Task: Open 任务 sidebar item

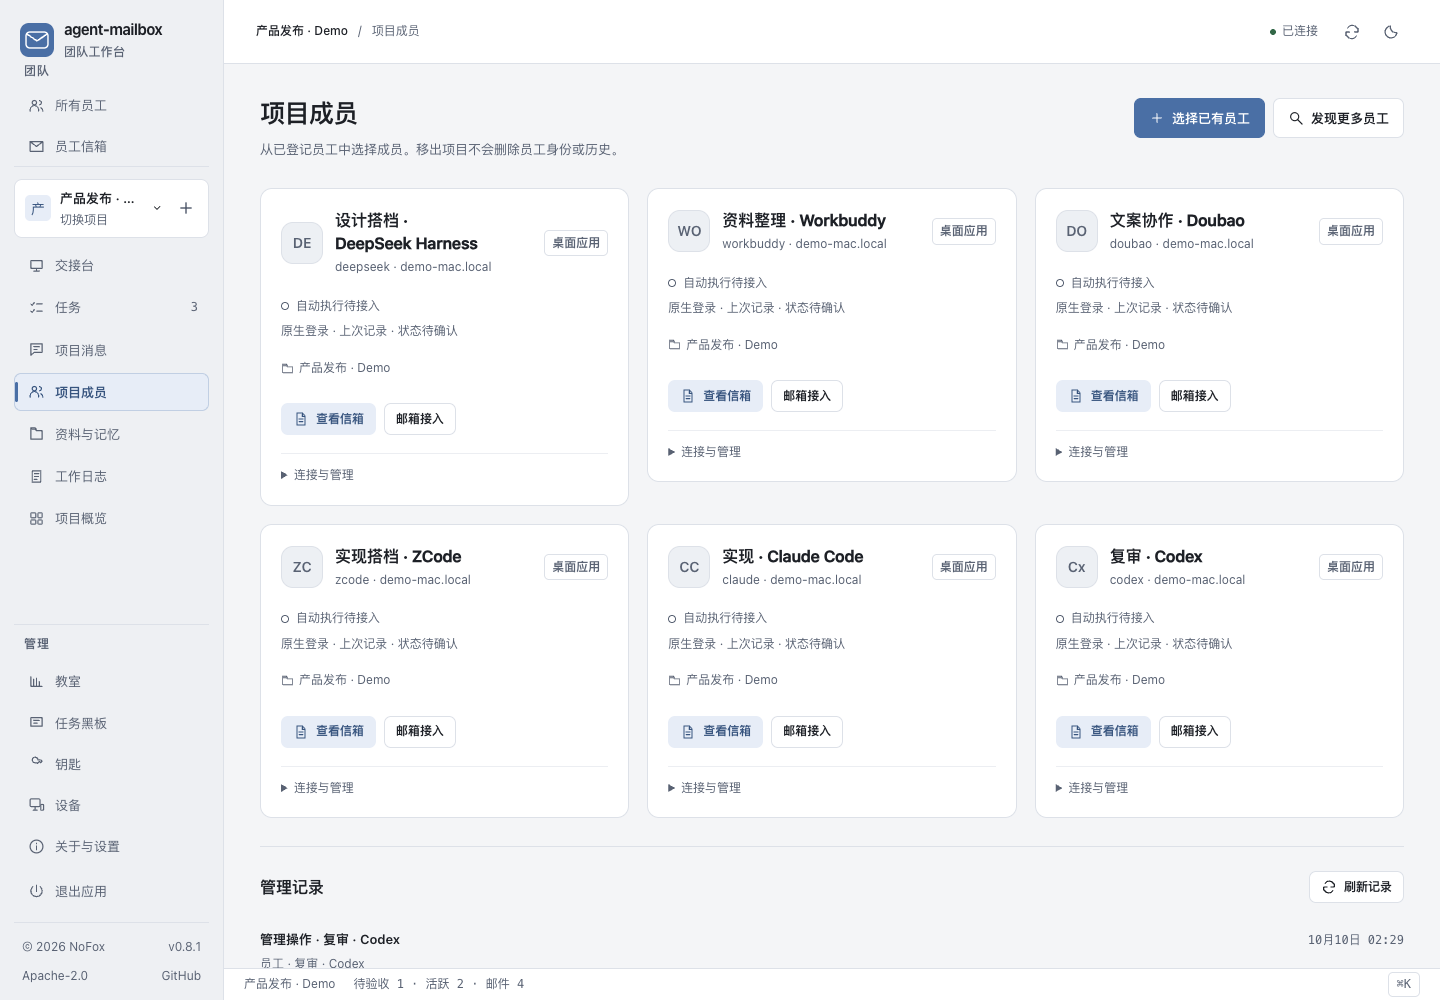Action: [111, 308]
